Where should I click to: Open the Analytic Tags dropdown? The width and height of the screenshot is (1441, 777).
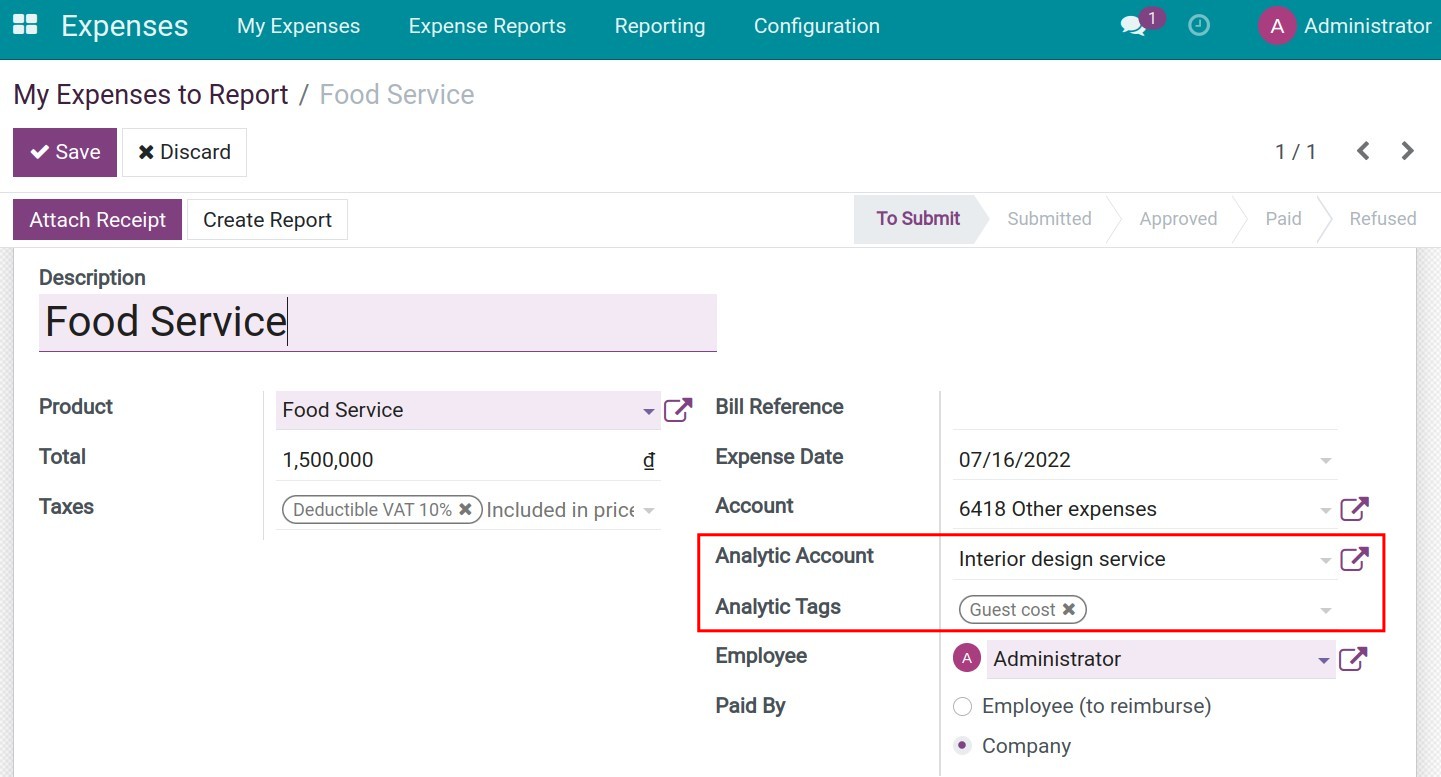[x=1326, y=609]
